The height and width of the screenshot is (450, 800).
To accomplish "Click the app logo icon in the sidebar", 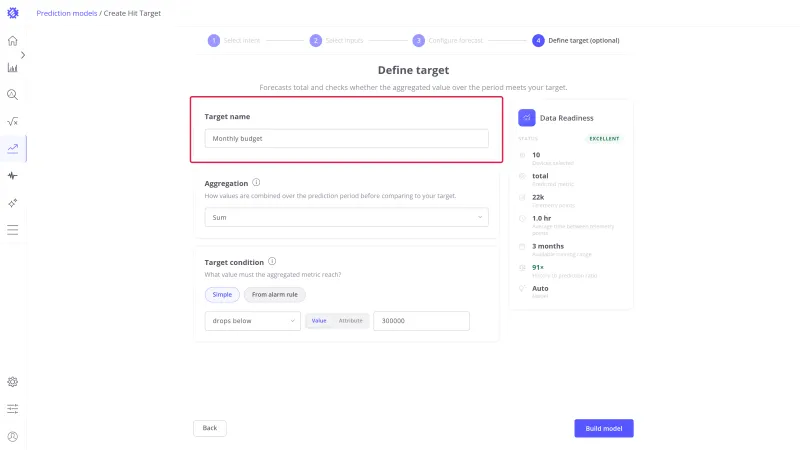I will [13, 13].
